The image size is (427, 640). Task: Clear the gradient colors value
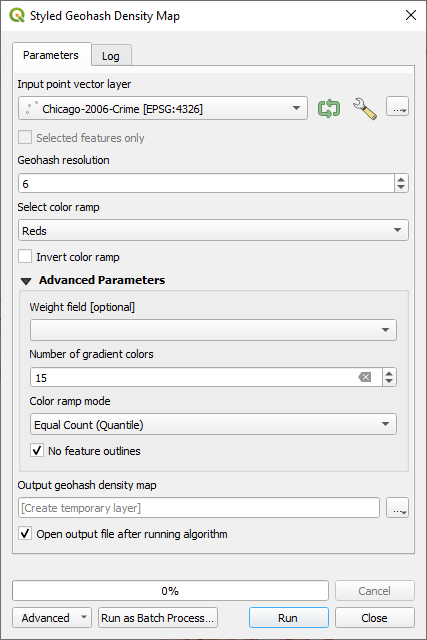365,377
